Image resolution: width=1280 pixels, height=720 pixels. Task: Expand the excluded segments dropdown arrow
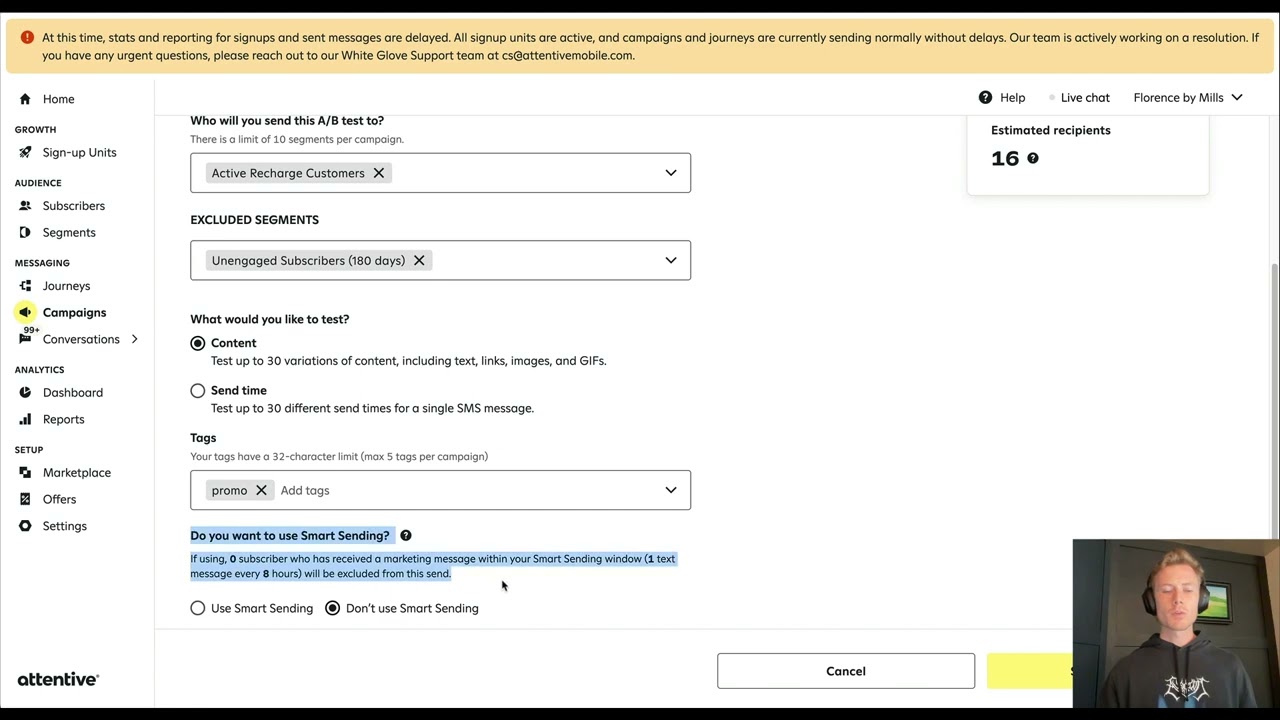pos(671,260)
